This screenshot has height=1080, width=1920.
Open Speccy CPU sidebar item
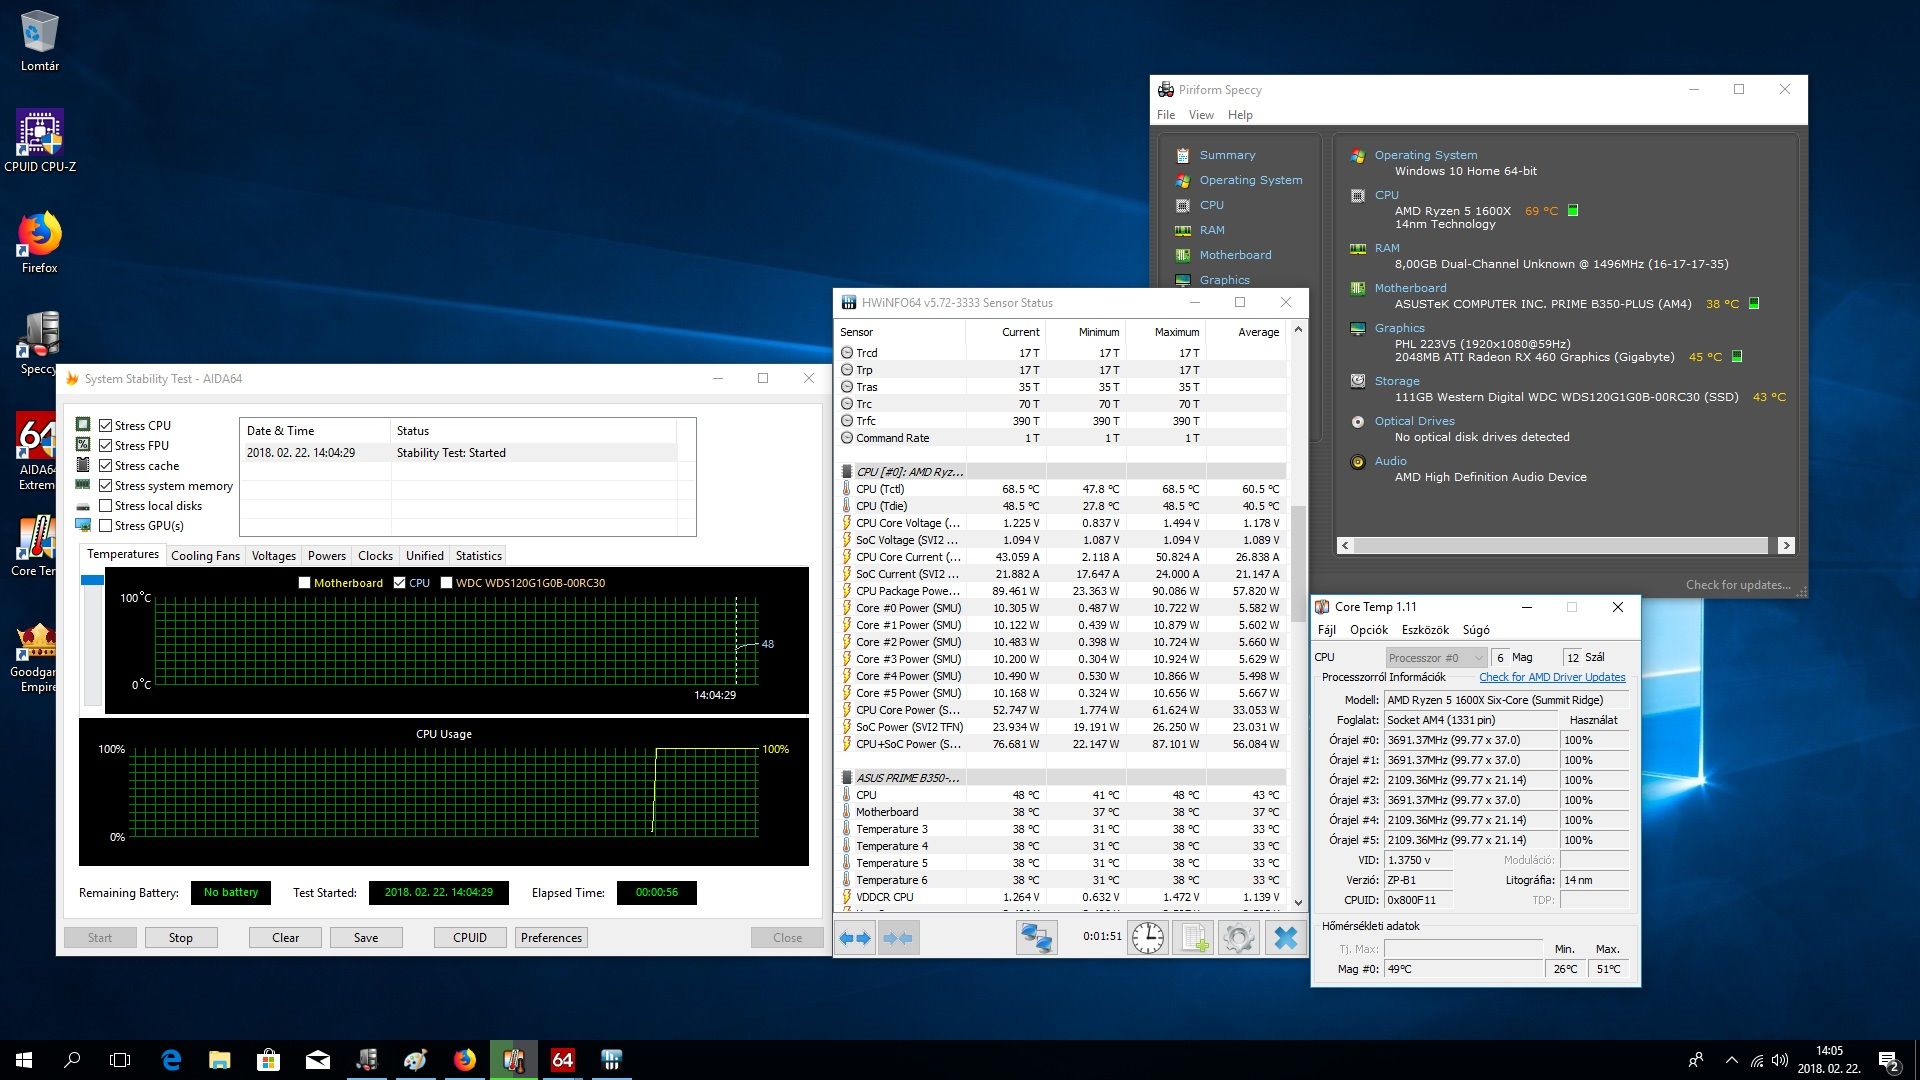click(1211, 205)
